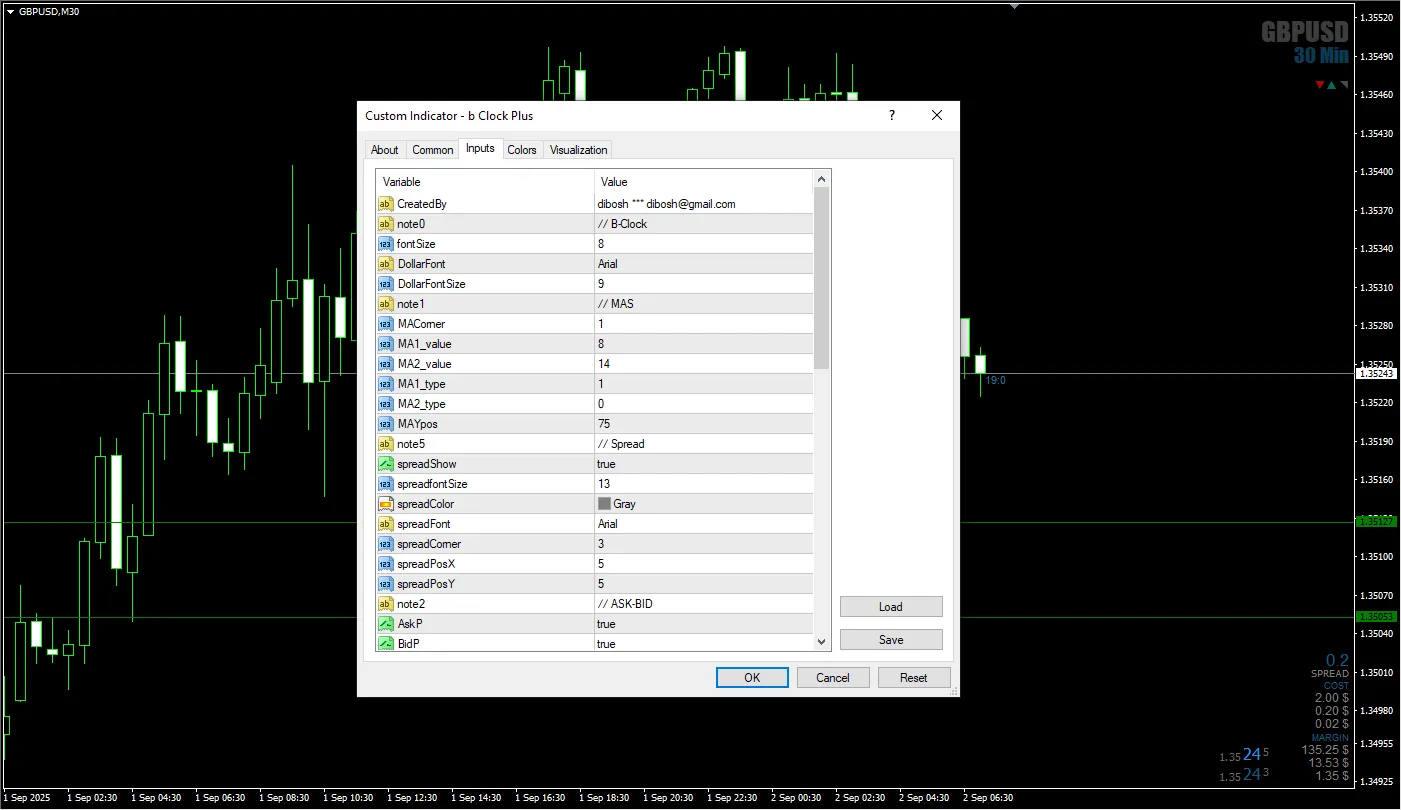
Task: Click the OK button
Action: (x=752, y=678)
